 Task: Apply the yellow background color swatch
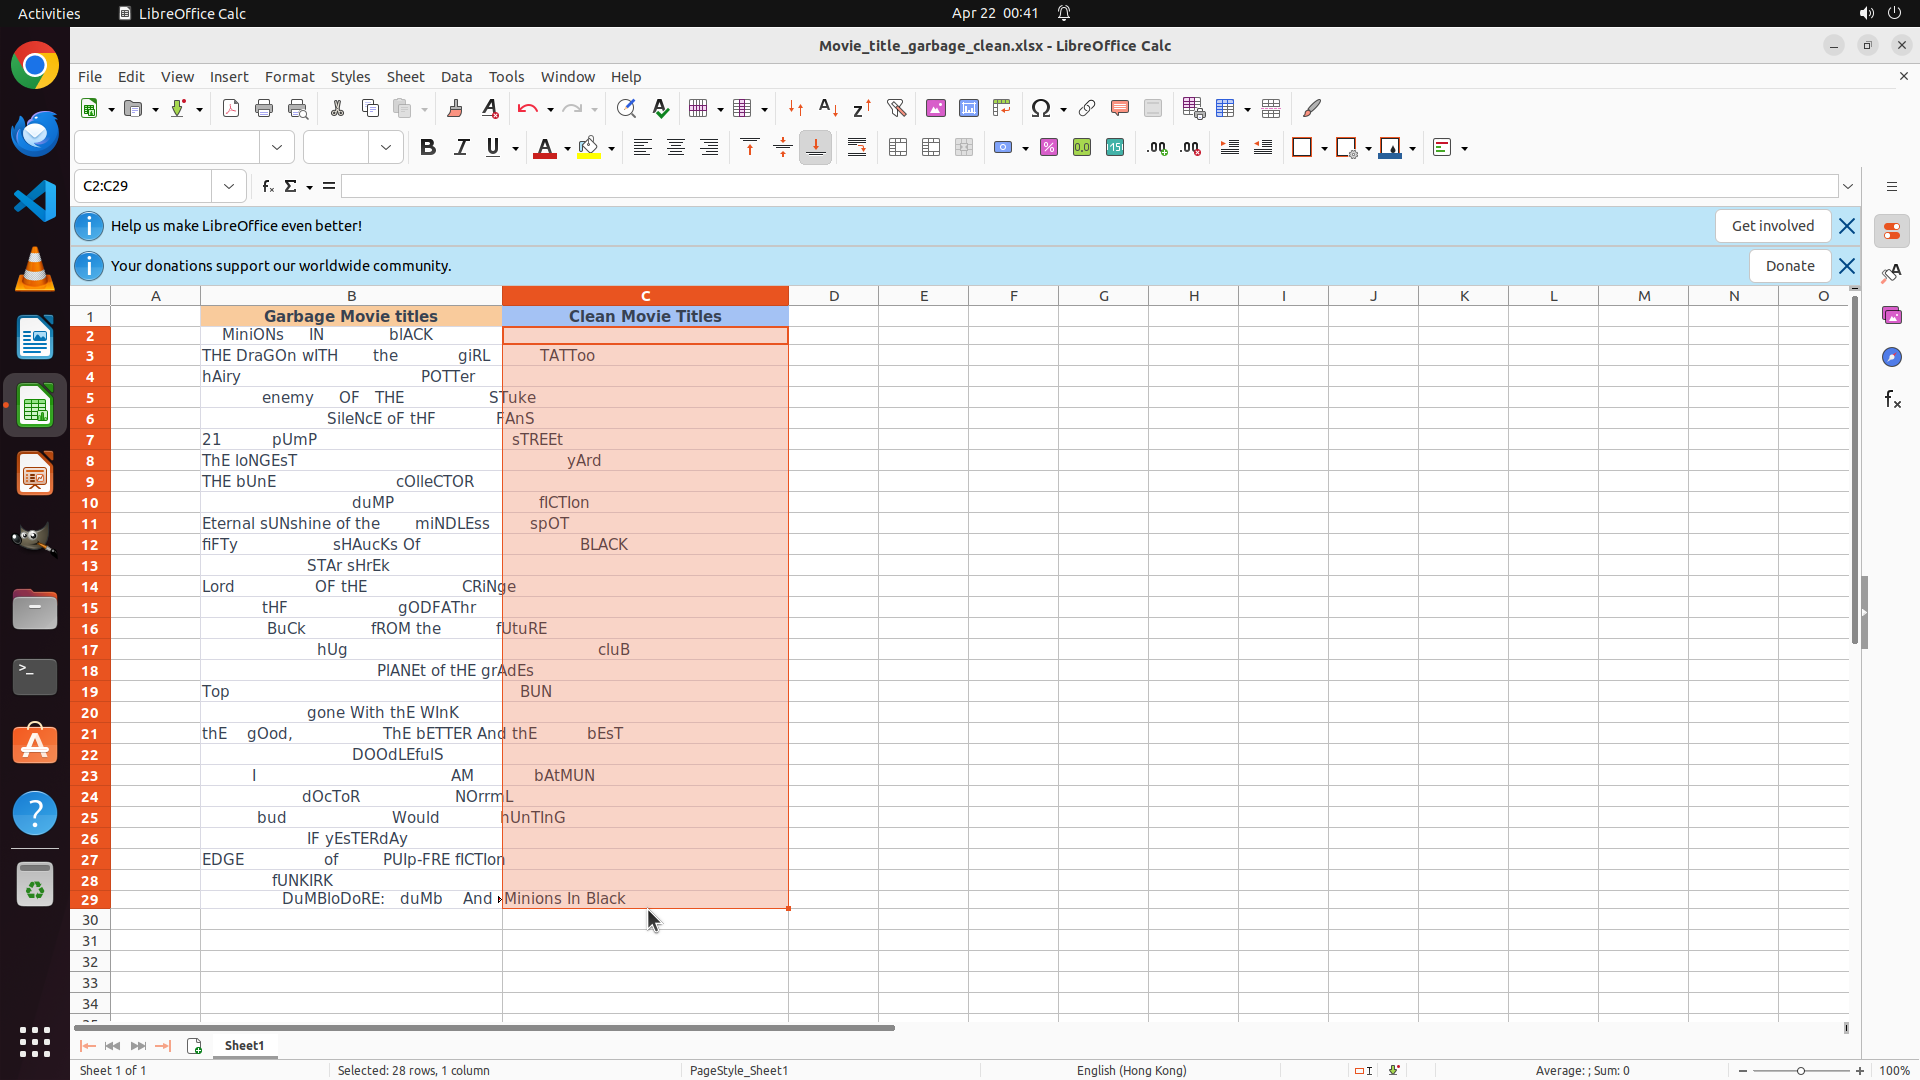point(589,148)
